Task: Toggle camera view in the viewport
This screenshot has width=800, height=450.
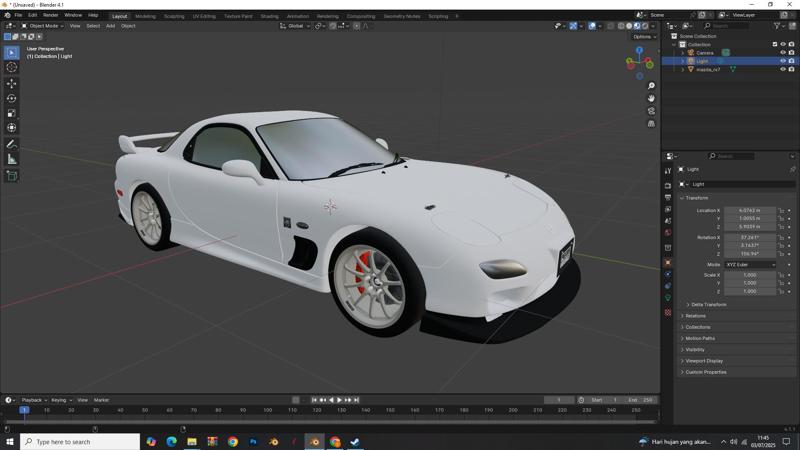Action: pyautogui.click(x=651, y=111)
